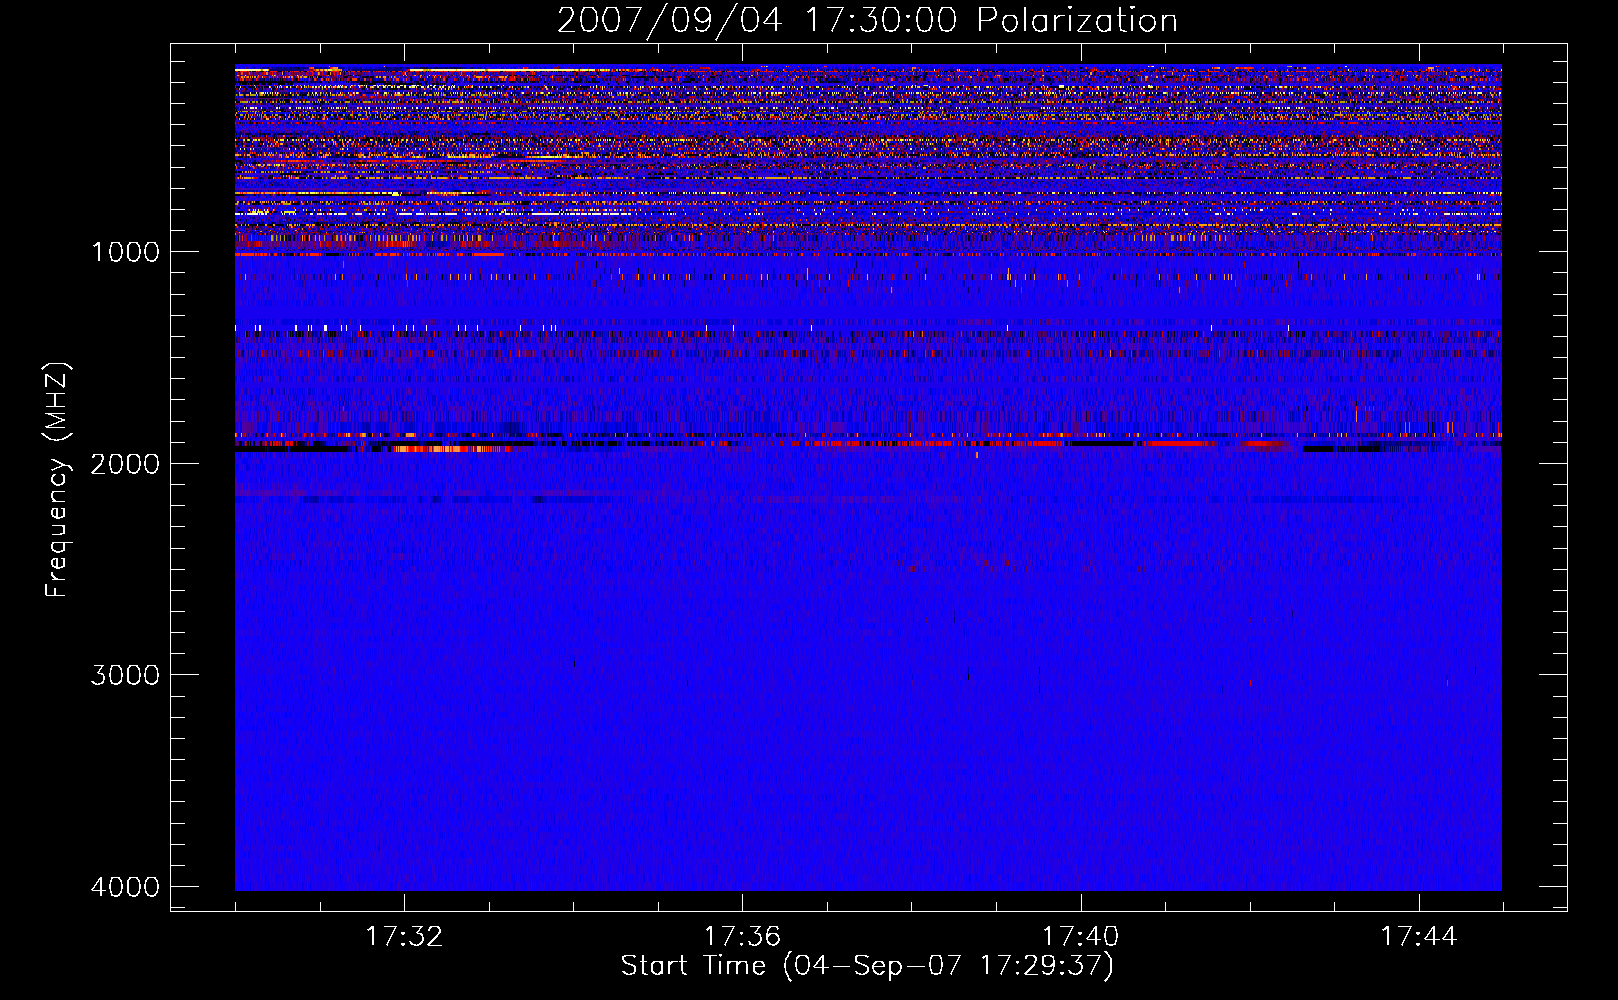Click the 2000 frequency tick label

click(125, 463)
